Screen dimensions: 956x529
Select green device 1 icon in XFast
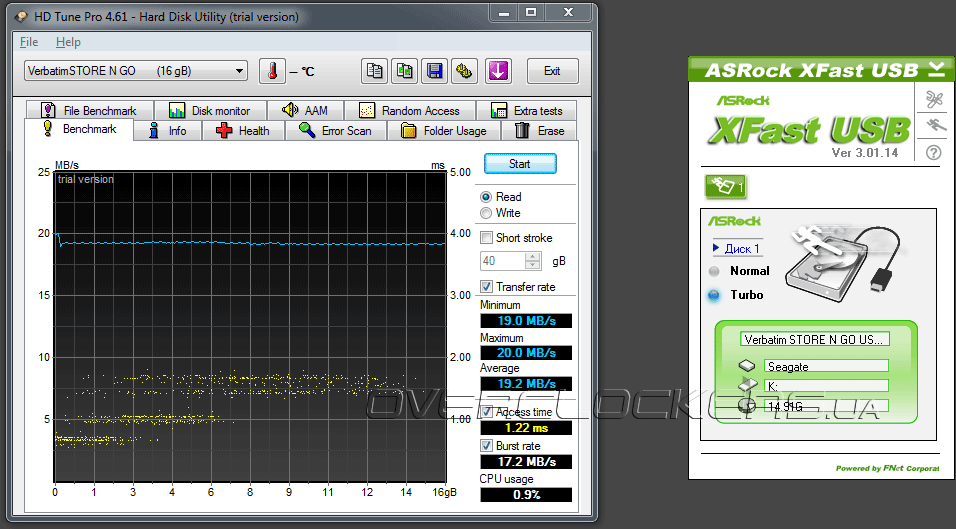726,186
